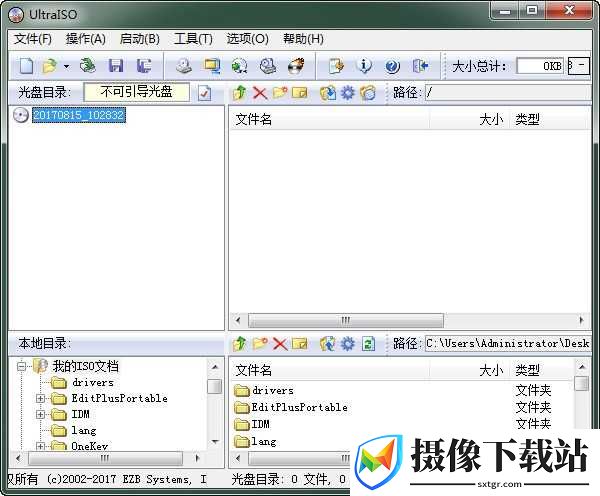Open the 操作(A) menu

(86, 39)
